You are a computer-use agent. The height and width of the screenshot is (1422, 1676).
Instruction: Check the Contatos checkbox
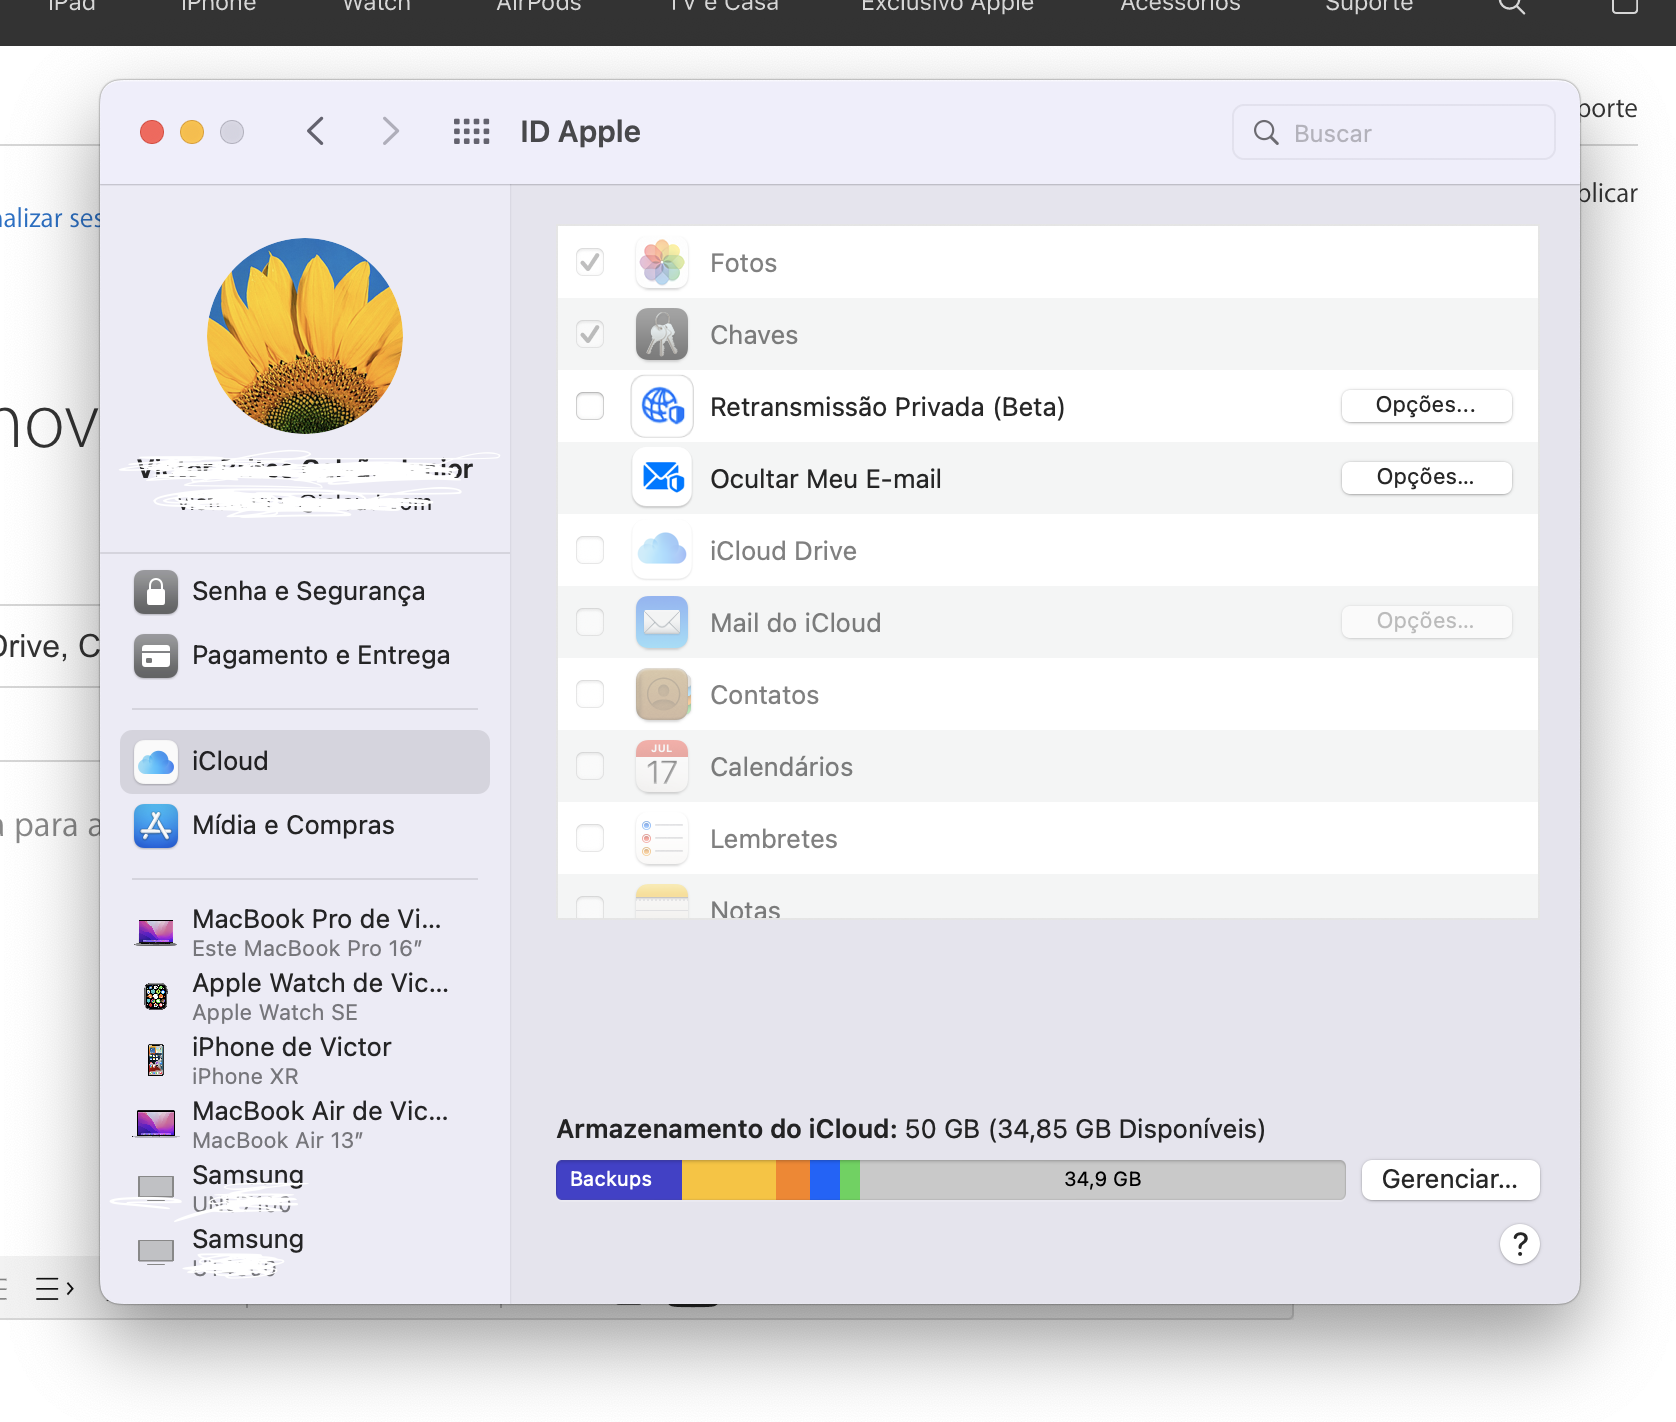590,694
